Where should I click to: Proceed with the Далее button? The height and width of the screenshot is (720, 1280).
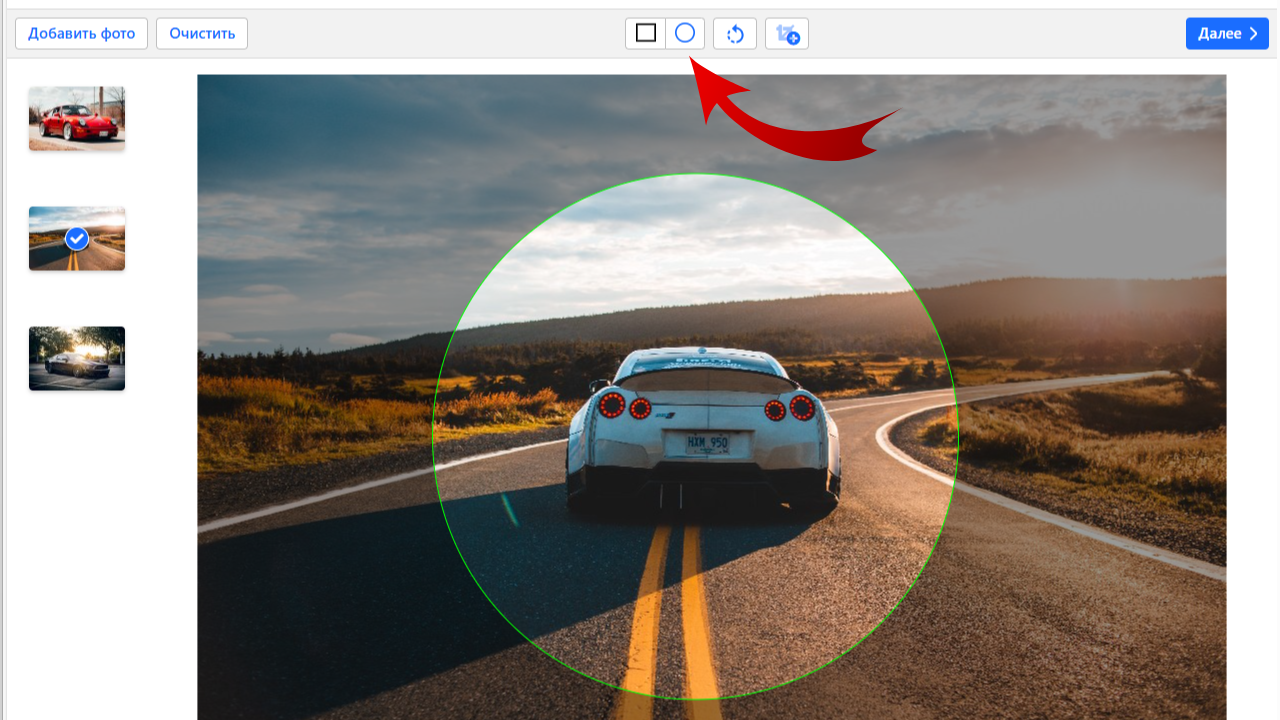tap(1227, 33)
